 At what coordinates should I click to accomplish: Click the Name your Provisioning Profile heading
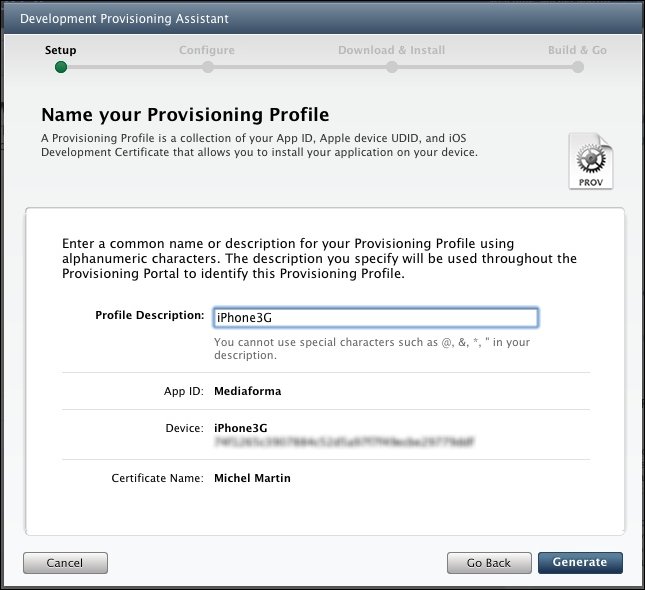185,115
